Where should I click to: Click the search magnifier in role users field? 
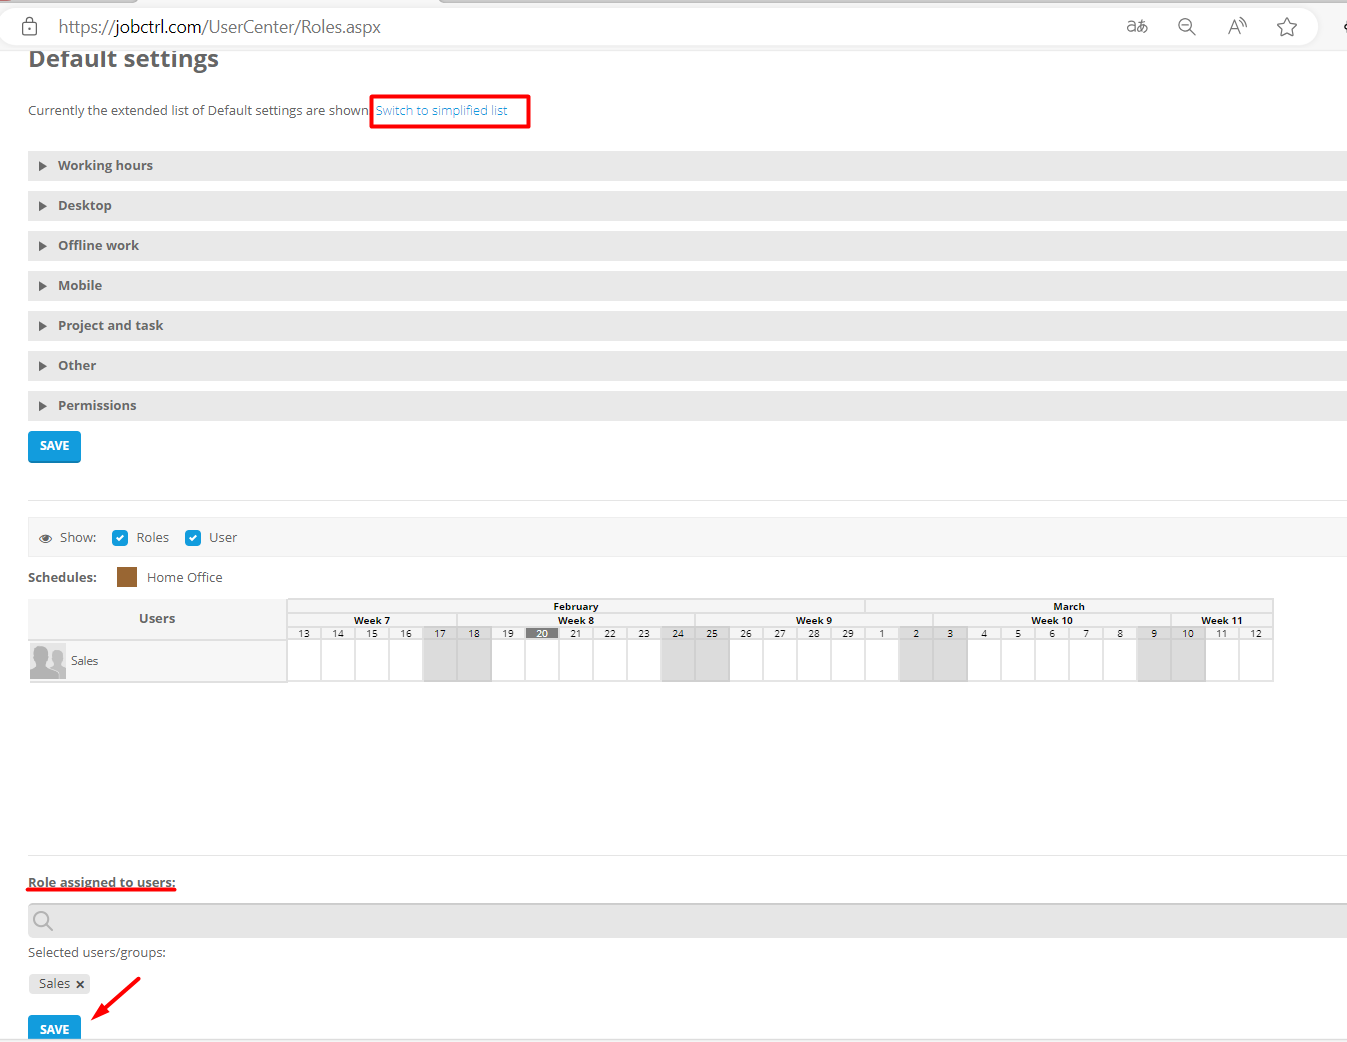tap(43, 921)
